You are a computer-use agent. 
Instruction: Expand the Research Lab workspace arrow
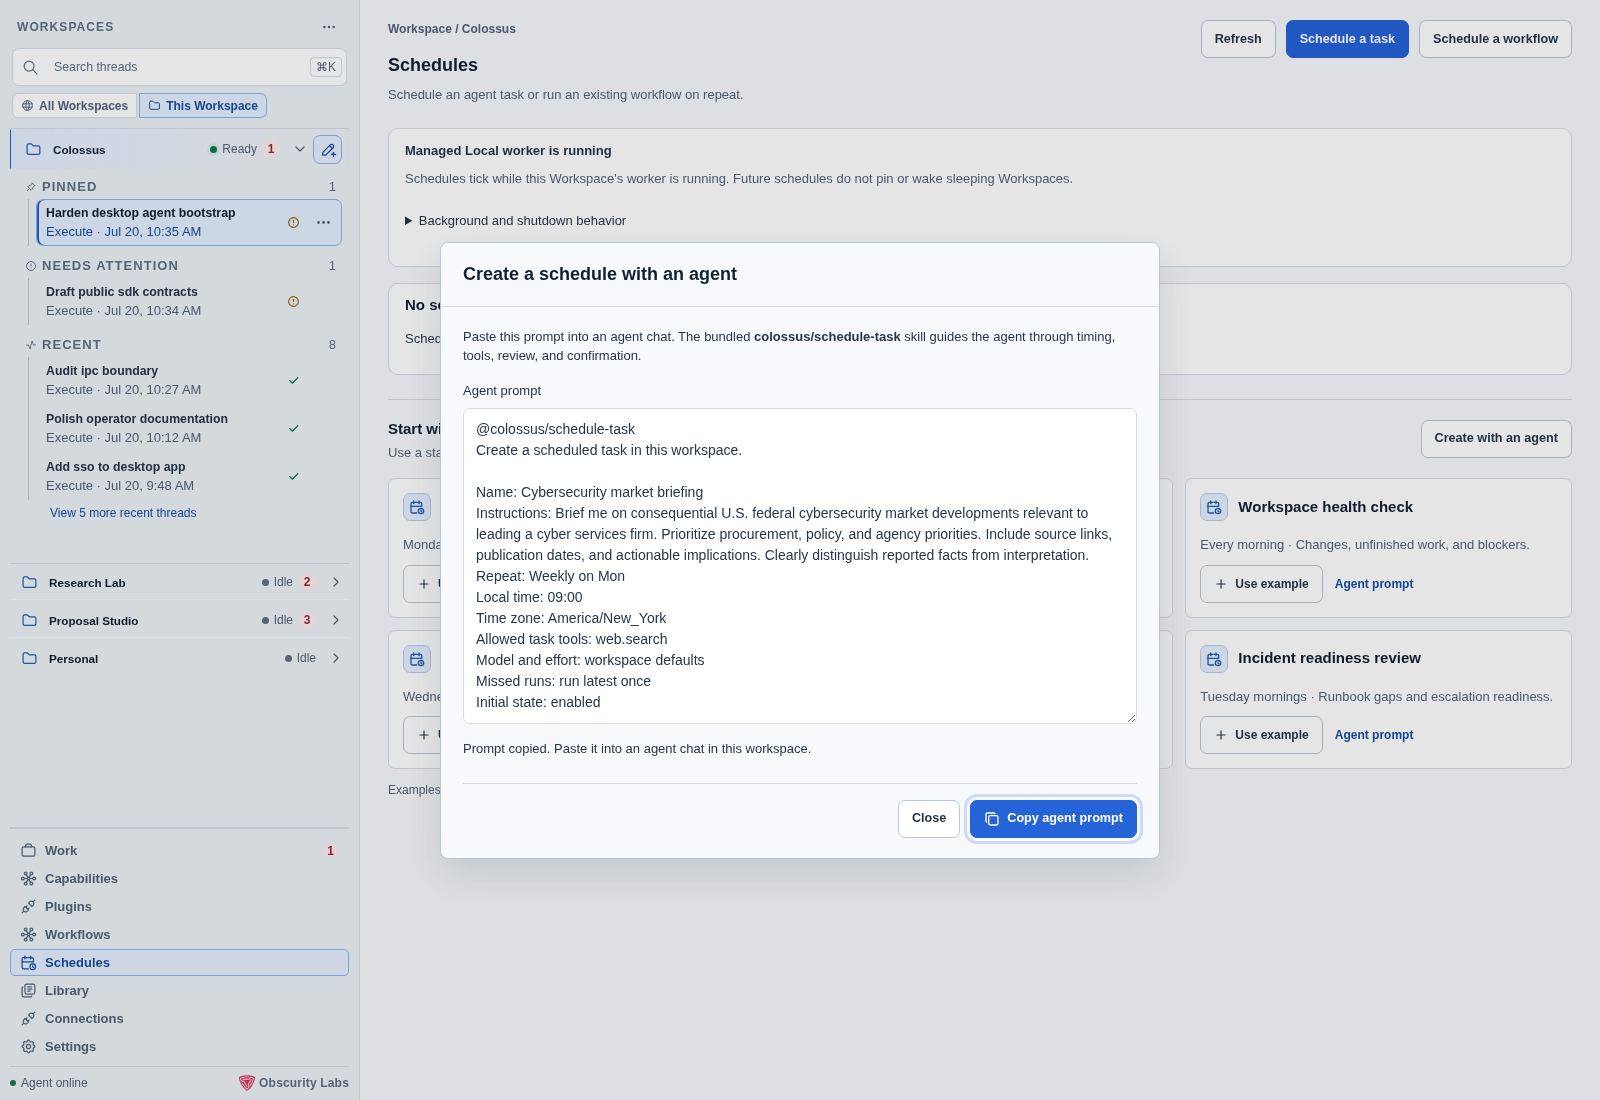pyautogui.click(x=336, y=582)
